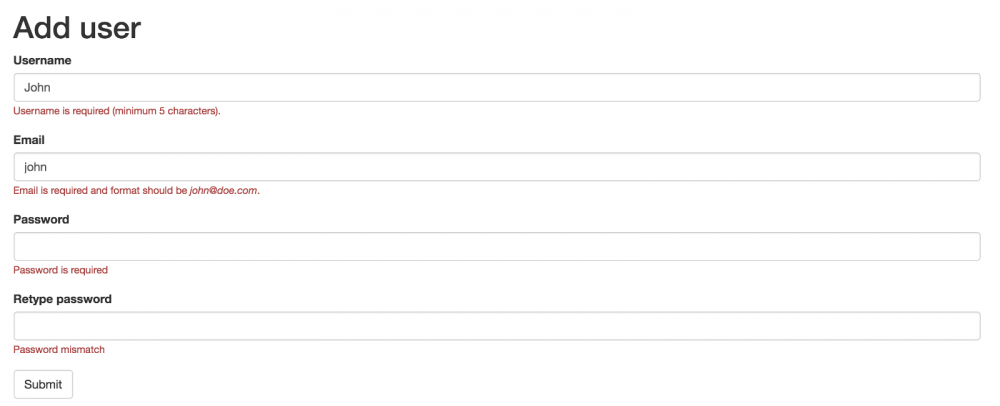The width and height of the screenshot is (1000, 406).
Task: Click the Retype password label
Action: (62, 299)
